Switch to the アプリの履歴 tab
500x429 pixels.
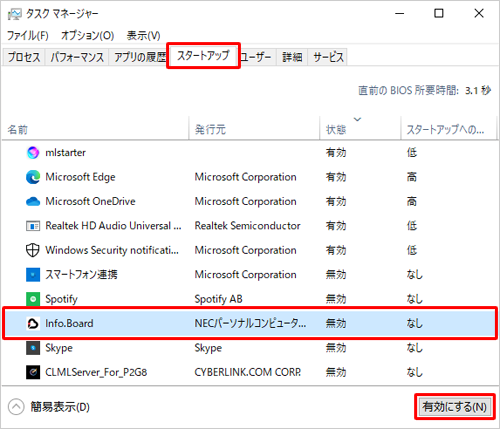click(x=139, y=57)
